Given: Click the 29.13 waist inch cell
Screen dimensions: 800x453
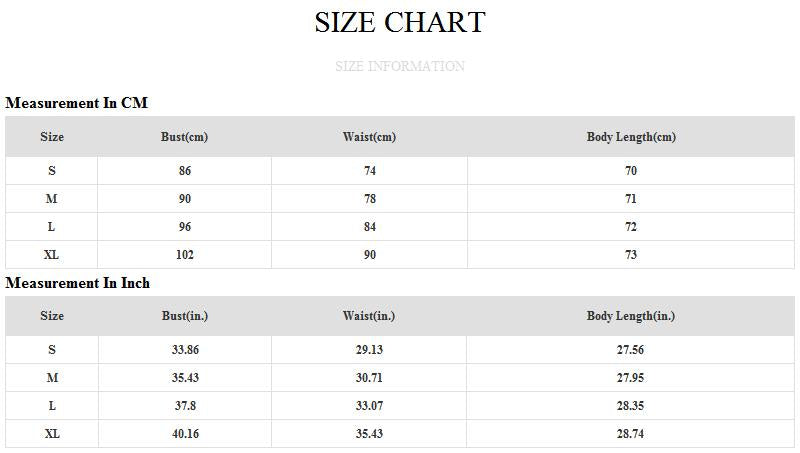Looking at the screenshot, I should click(369, 350).
